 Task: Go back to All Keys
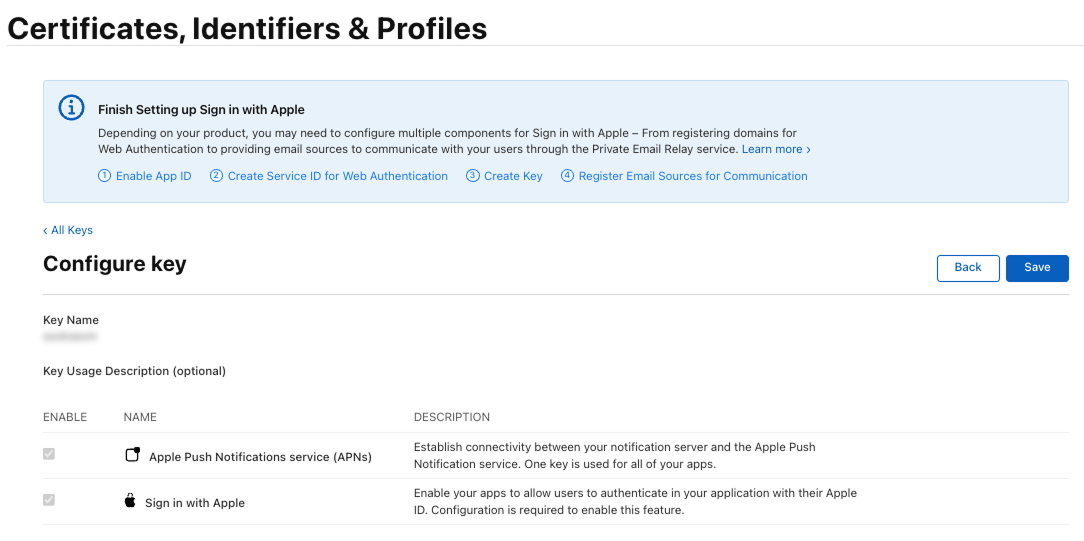coord(68,230)
